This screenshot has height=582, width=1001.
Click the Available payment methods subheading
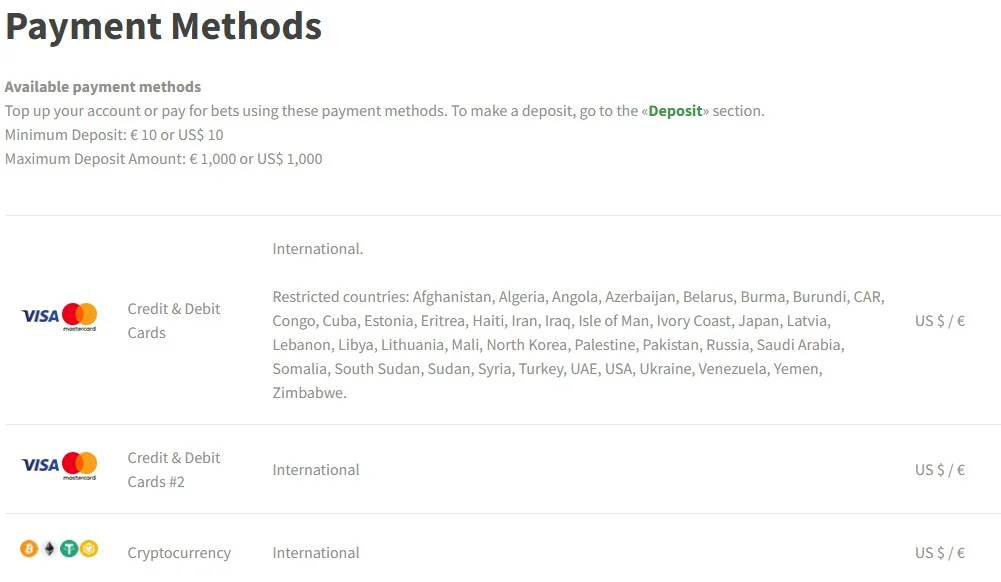tap(103, 87)
